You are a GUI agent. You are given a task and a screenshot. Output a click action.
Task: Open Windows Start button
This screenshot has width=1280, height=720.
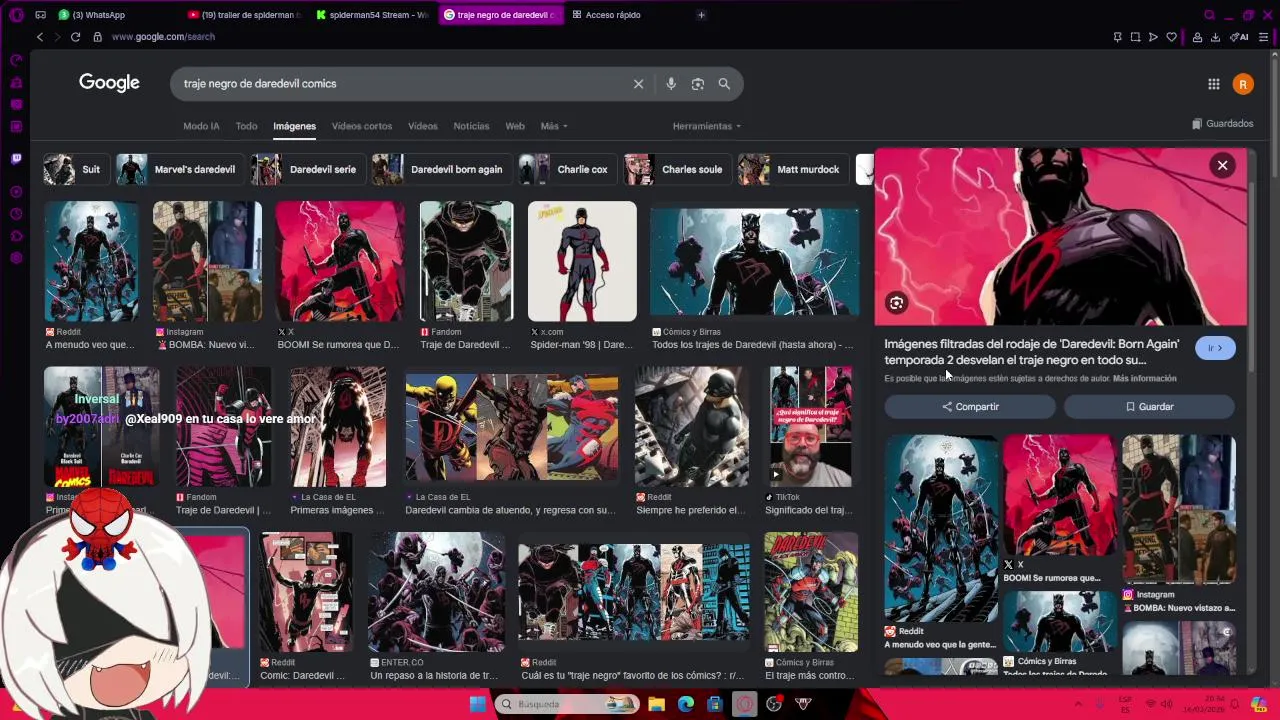[477, 704]
